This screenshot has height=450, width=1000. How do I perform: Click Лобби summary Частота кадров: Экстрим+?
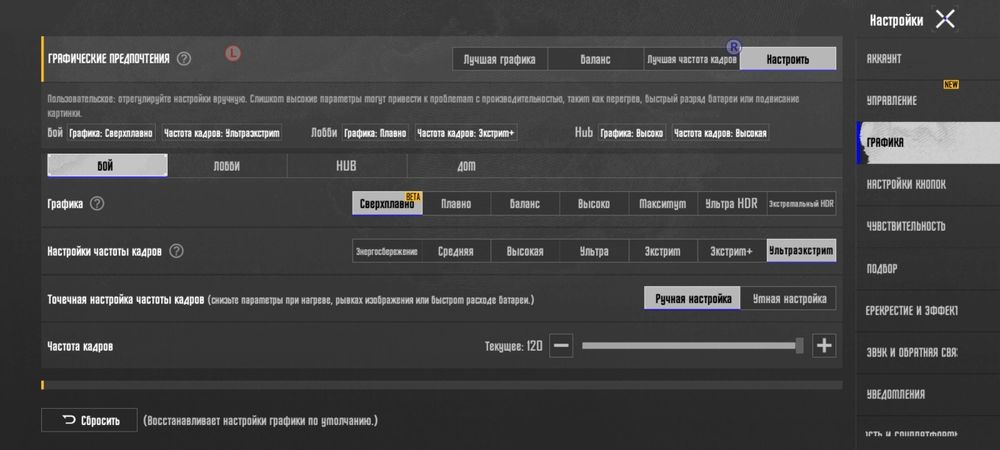coord(466,133)
